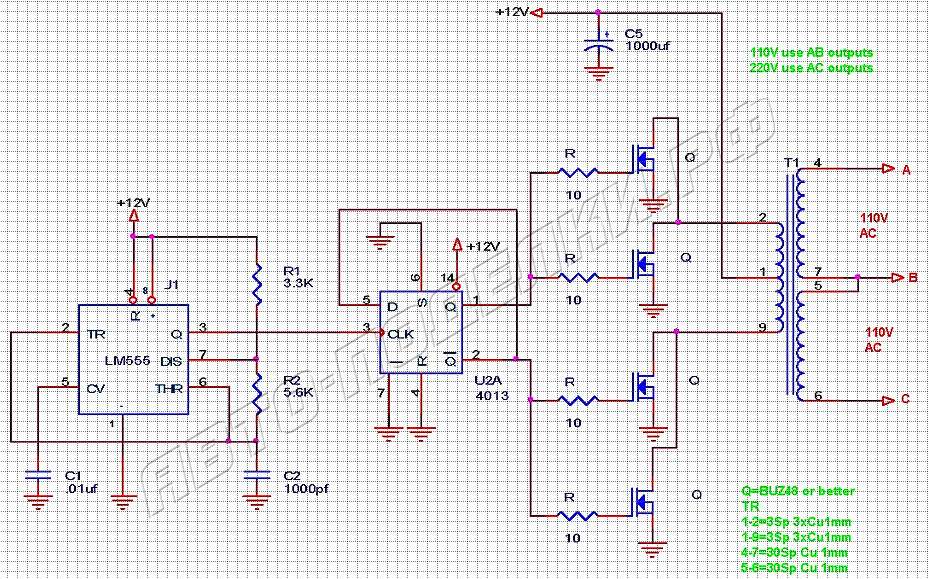Viewport: 928px width, 579px height.
Task: Click the J1 jumper label
Action: pyautogui.click(x=171, y=285)
